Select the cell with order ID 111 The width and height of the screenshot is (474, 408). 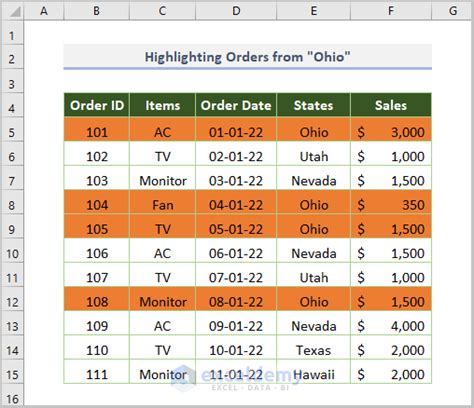pos(97,372)
